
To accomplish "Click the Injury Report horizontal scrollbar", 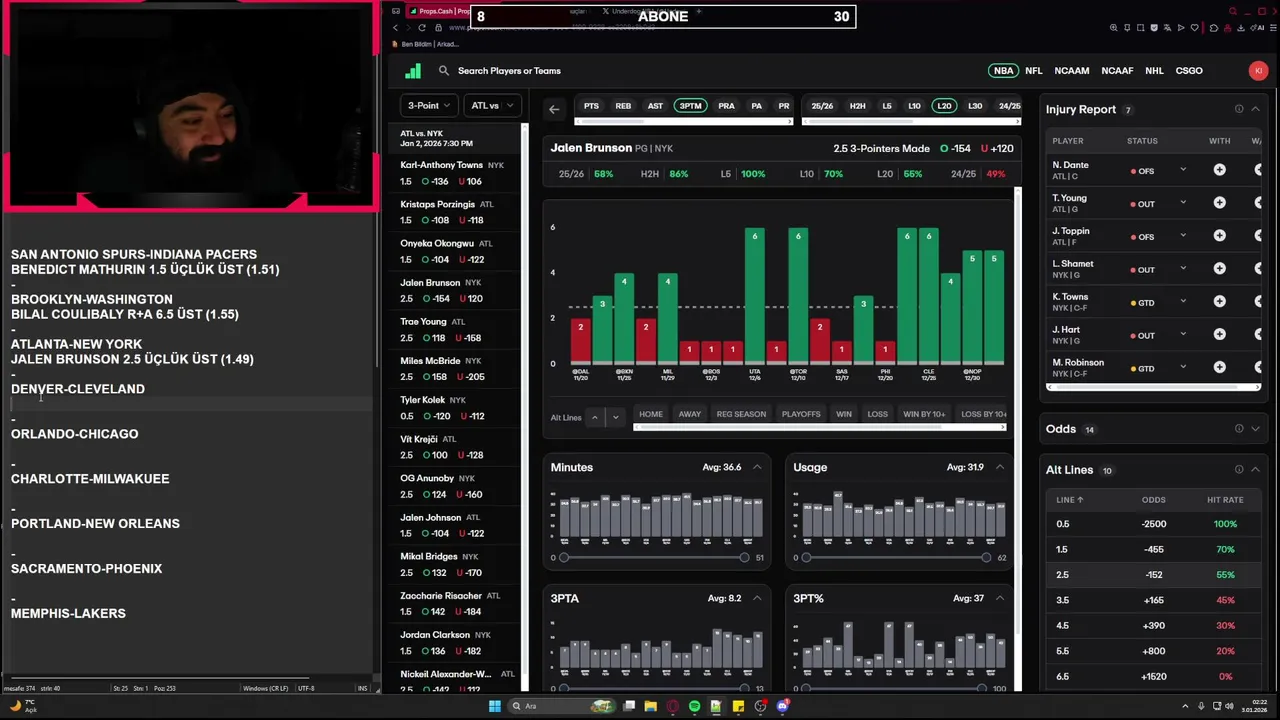I will coord(1153,387).
